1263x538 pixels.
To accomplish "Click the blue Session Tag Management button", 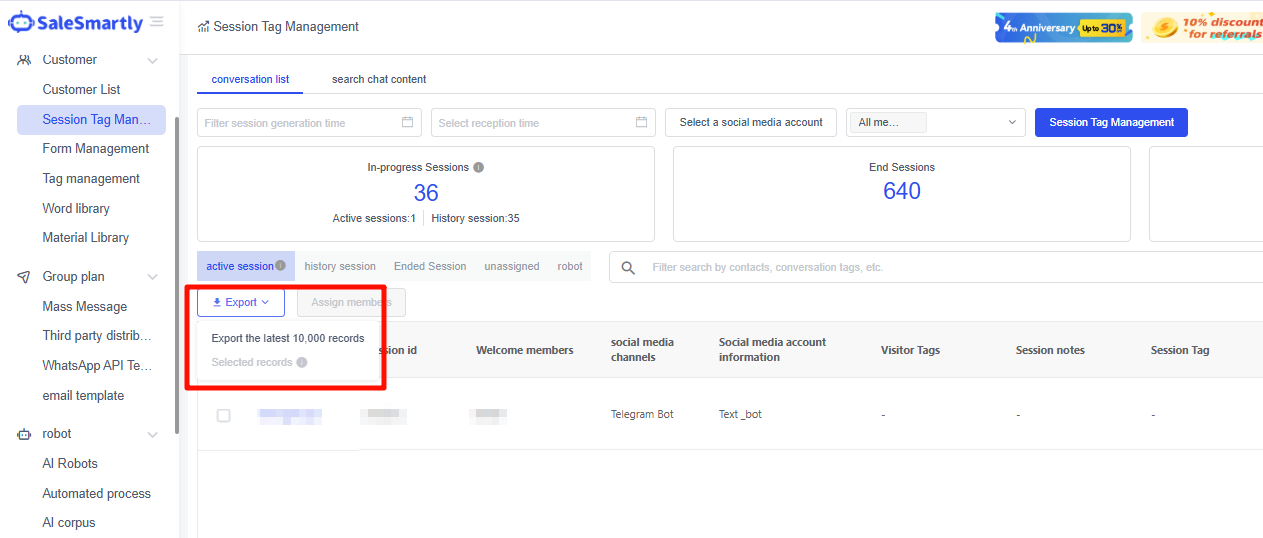I will (x=1111, y=122).
